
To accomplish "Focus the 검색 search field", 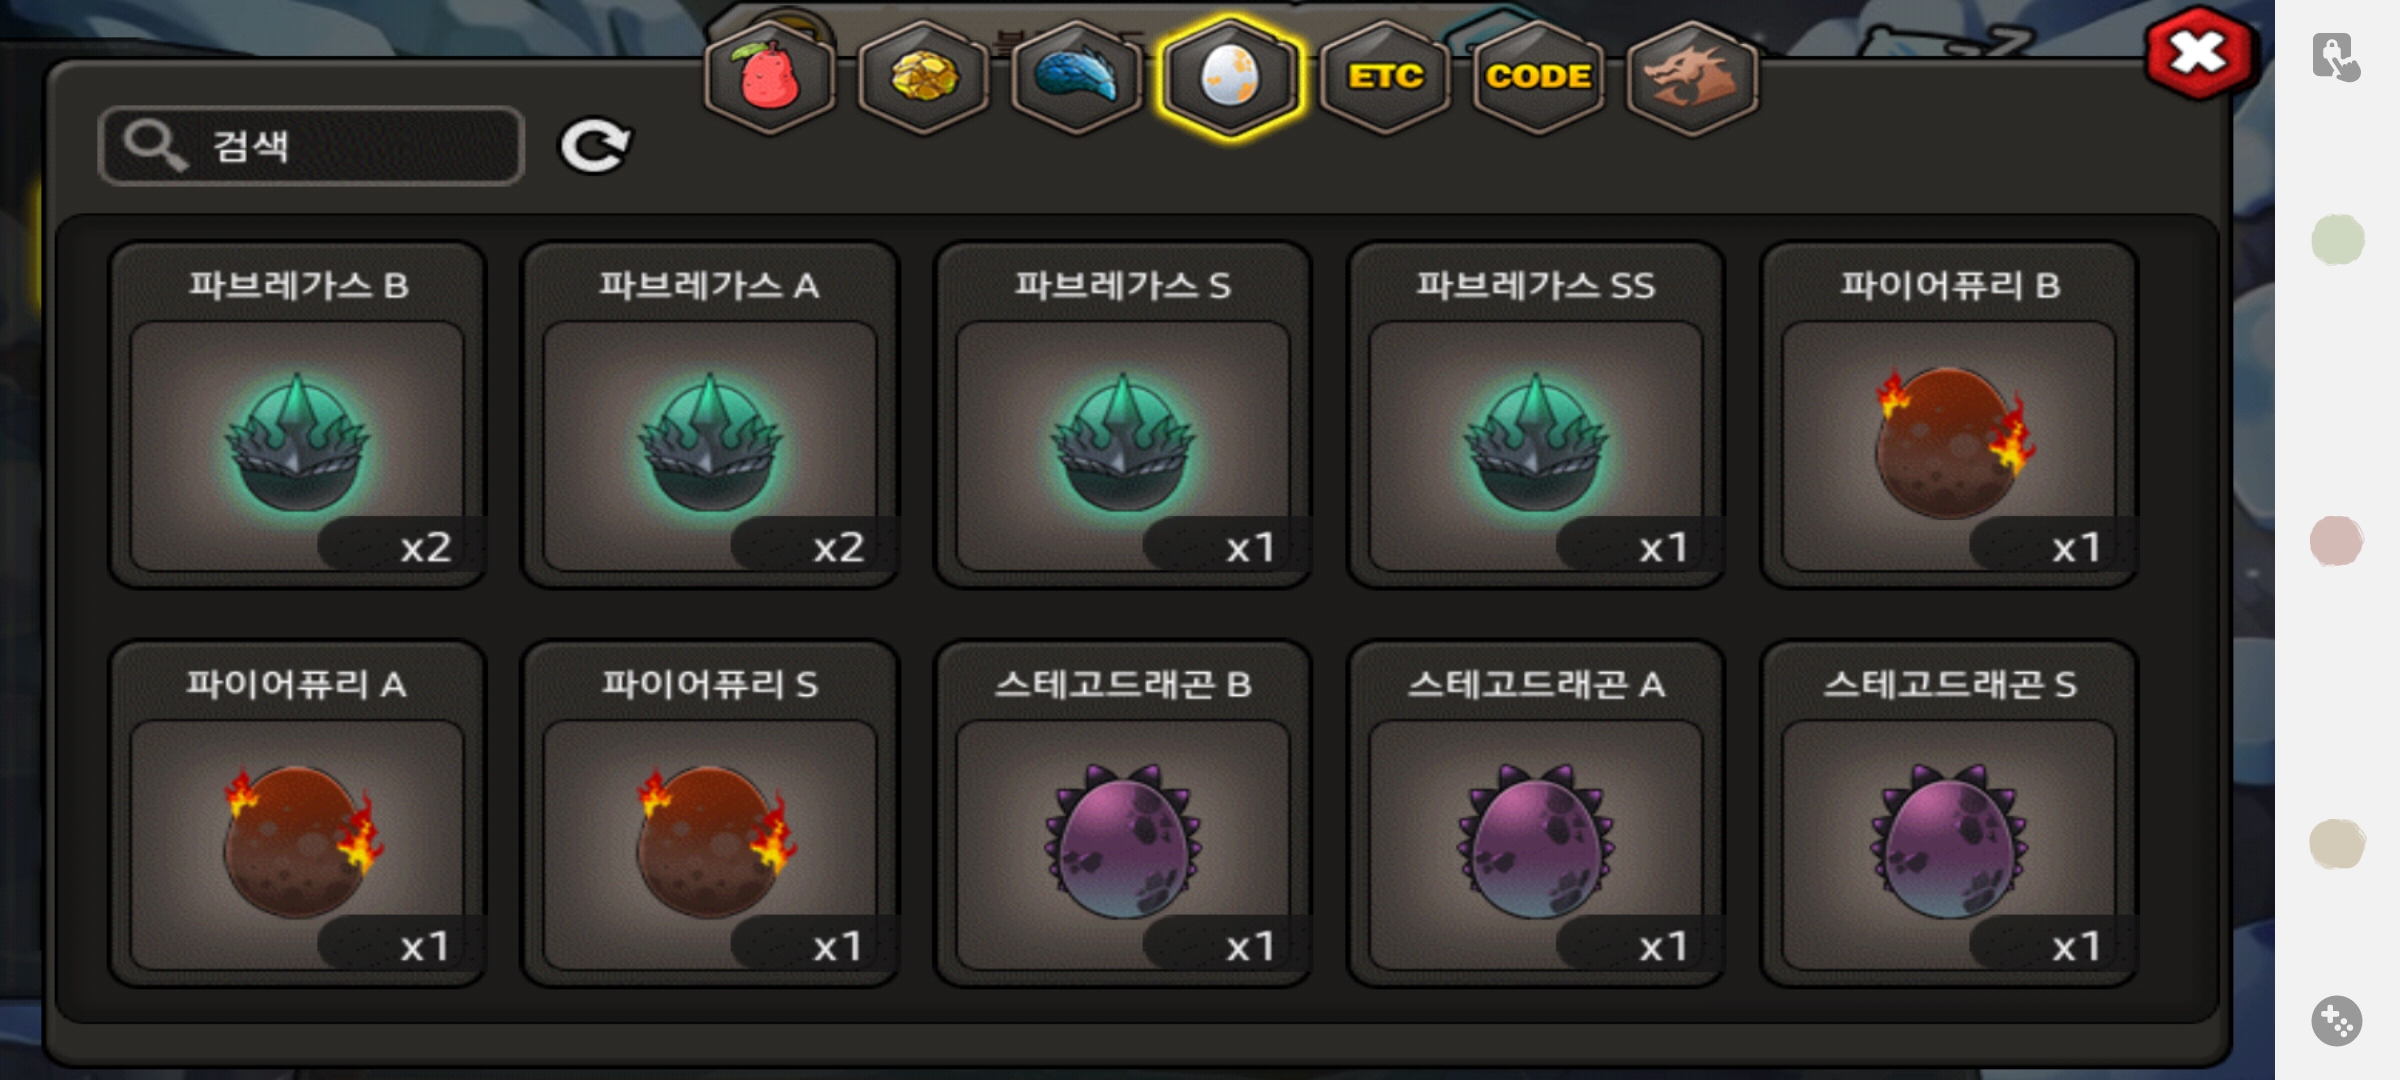I will (311, 146).
